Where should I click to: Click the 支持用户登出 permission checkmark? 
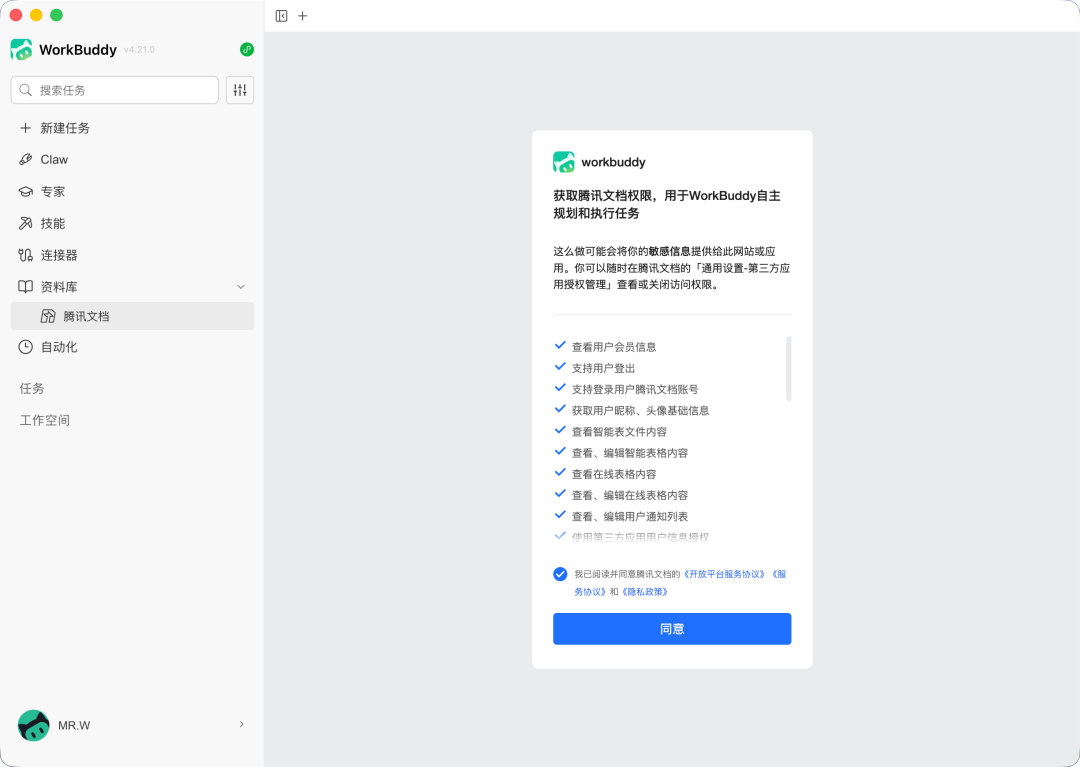tap(560, 367)
